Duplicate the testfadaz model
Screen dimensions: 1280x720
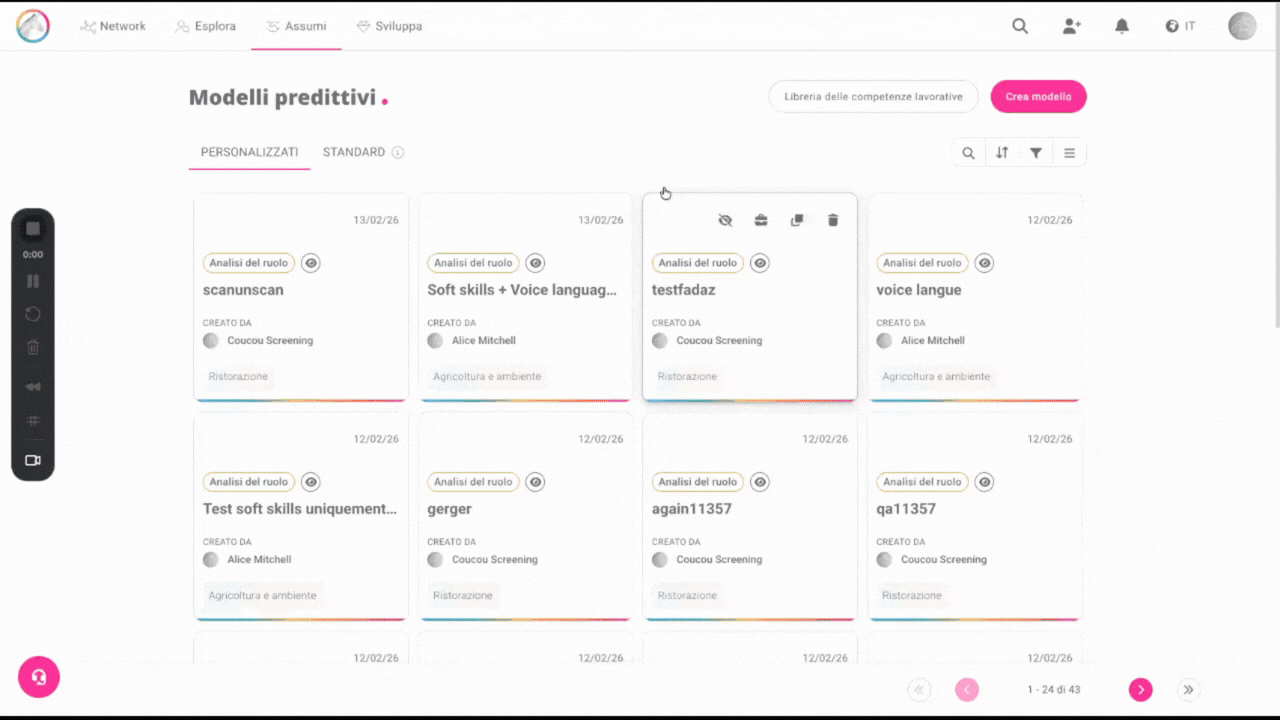coord(797,220)
